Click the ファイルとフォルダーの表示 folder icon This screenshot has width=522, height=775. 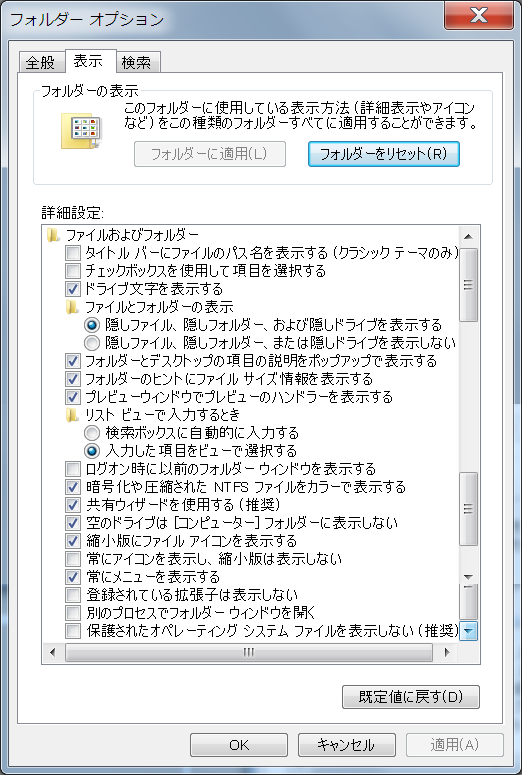(x=73, y=307)
